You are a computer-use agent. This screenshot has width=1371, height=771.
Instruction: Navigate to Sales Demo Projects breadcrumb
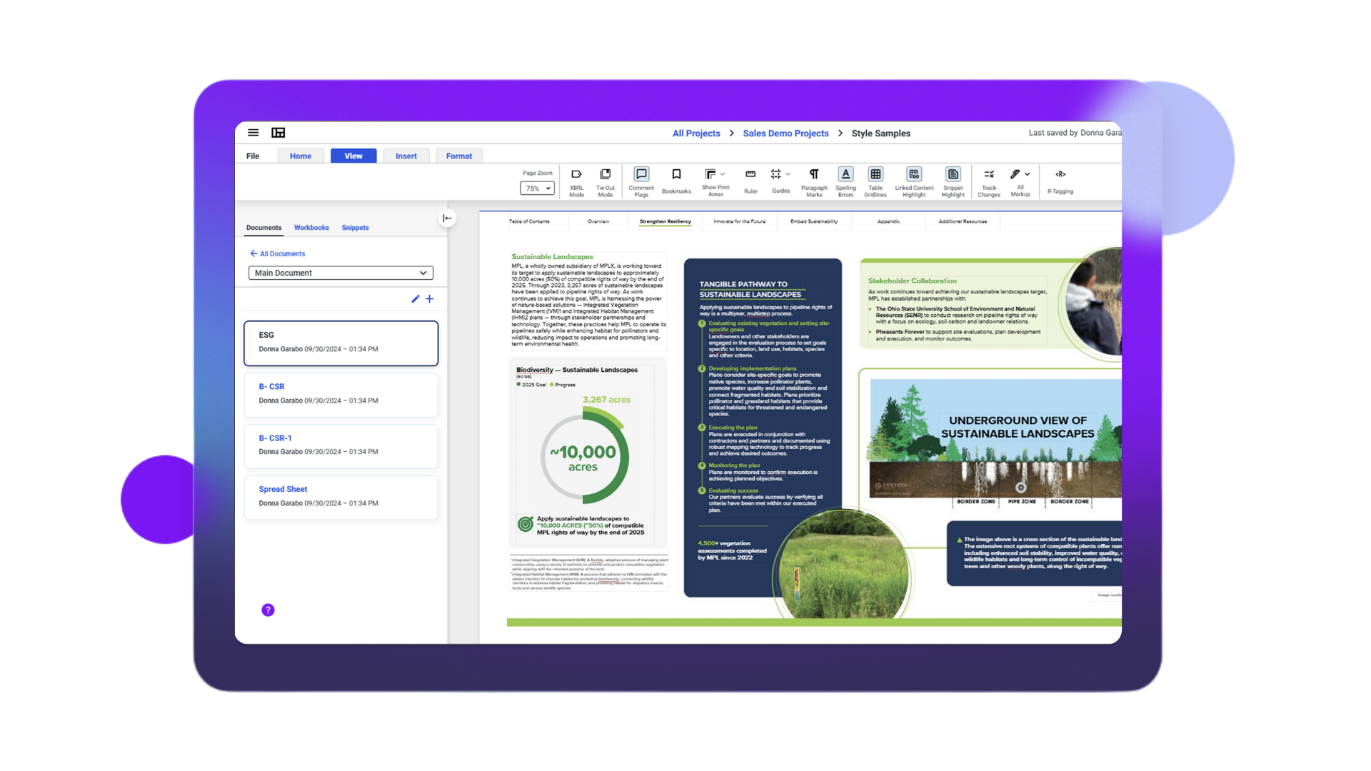785,133
